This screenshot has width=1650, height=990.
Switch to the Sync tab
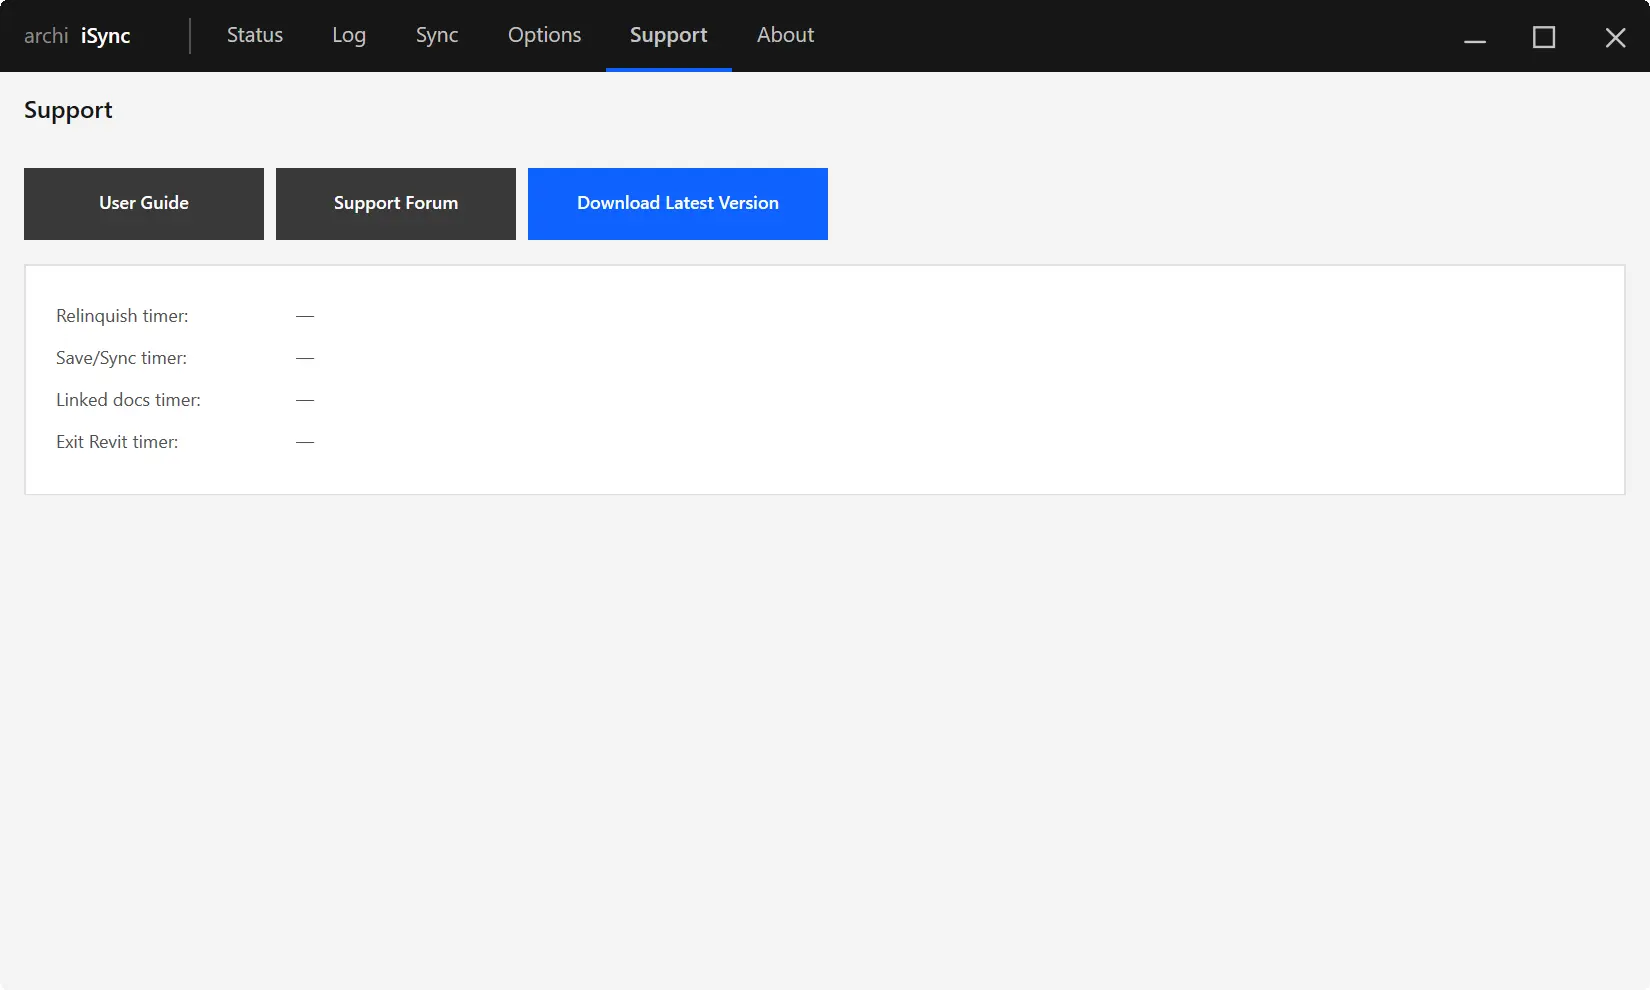pyautogui.click(x=436, y=35)
